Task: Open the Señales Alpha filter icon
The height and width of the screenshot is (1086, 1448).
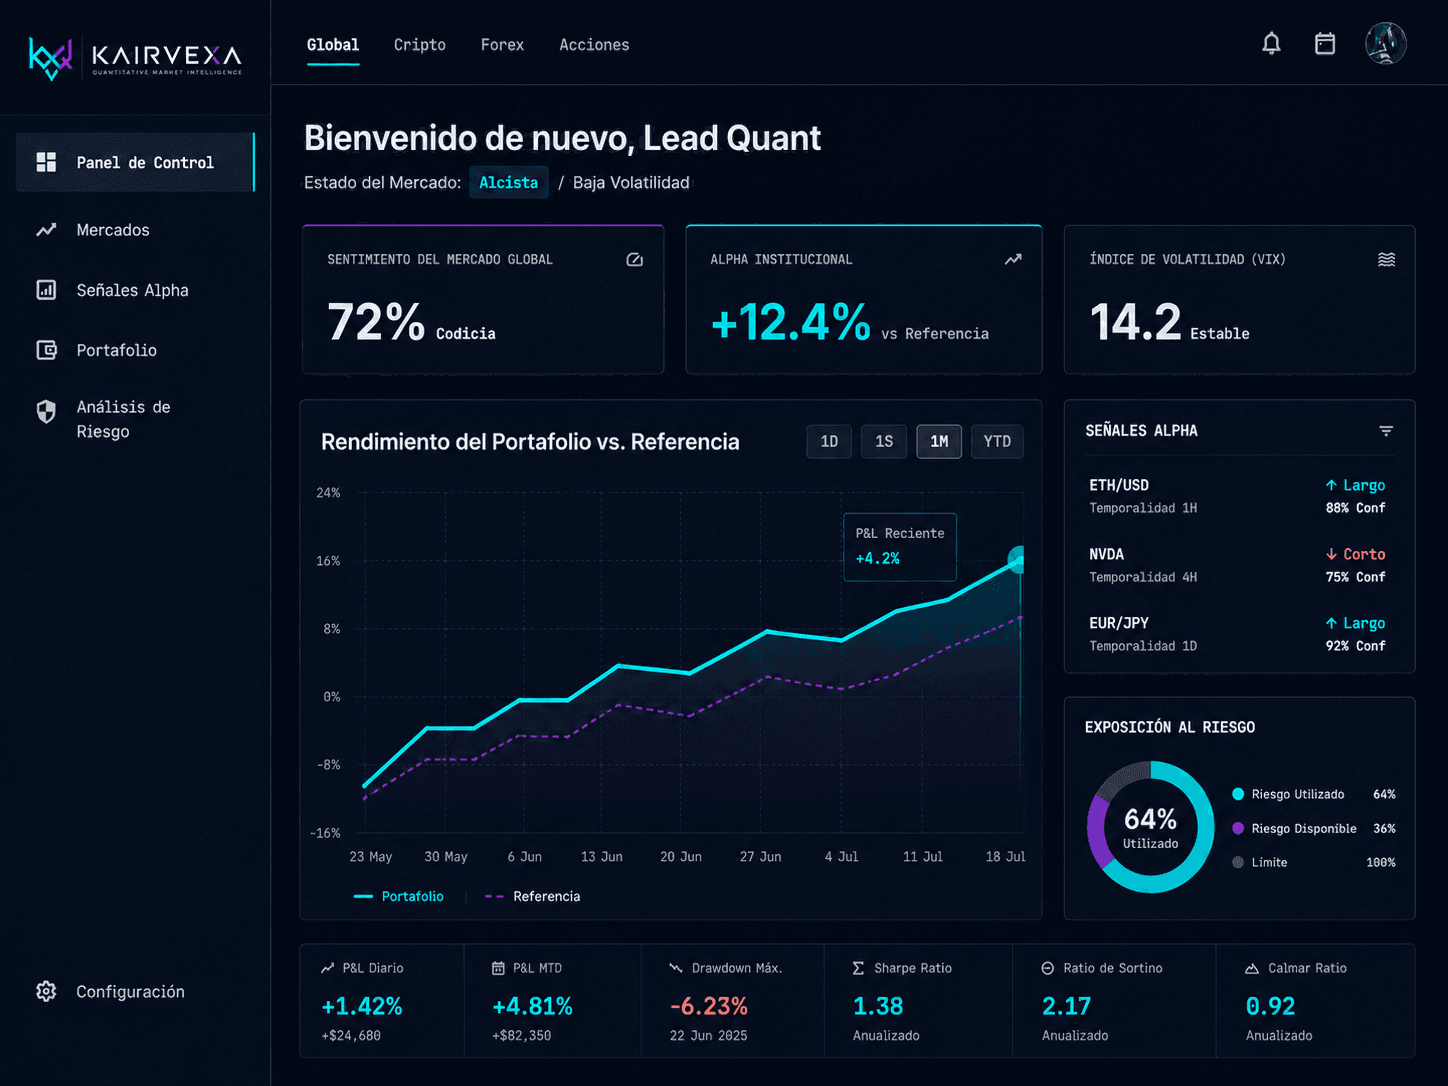Action: point(1386,431)
